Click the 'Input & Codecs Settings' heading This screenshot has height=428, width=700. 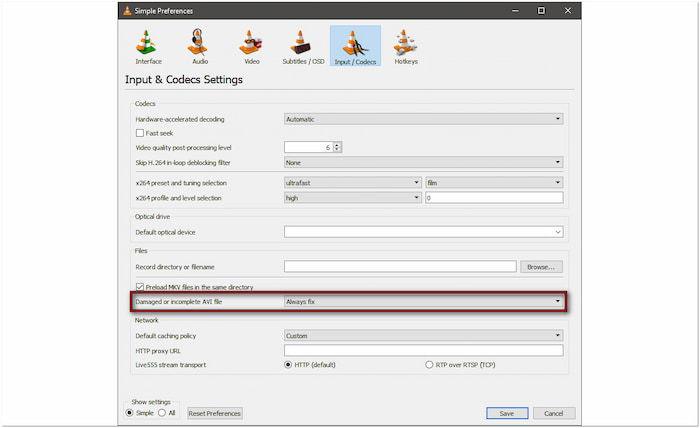(184, 79)
